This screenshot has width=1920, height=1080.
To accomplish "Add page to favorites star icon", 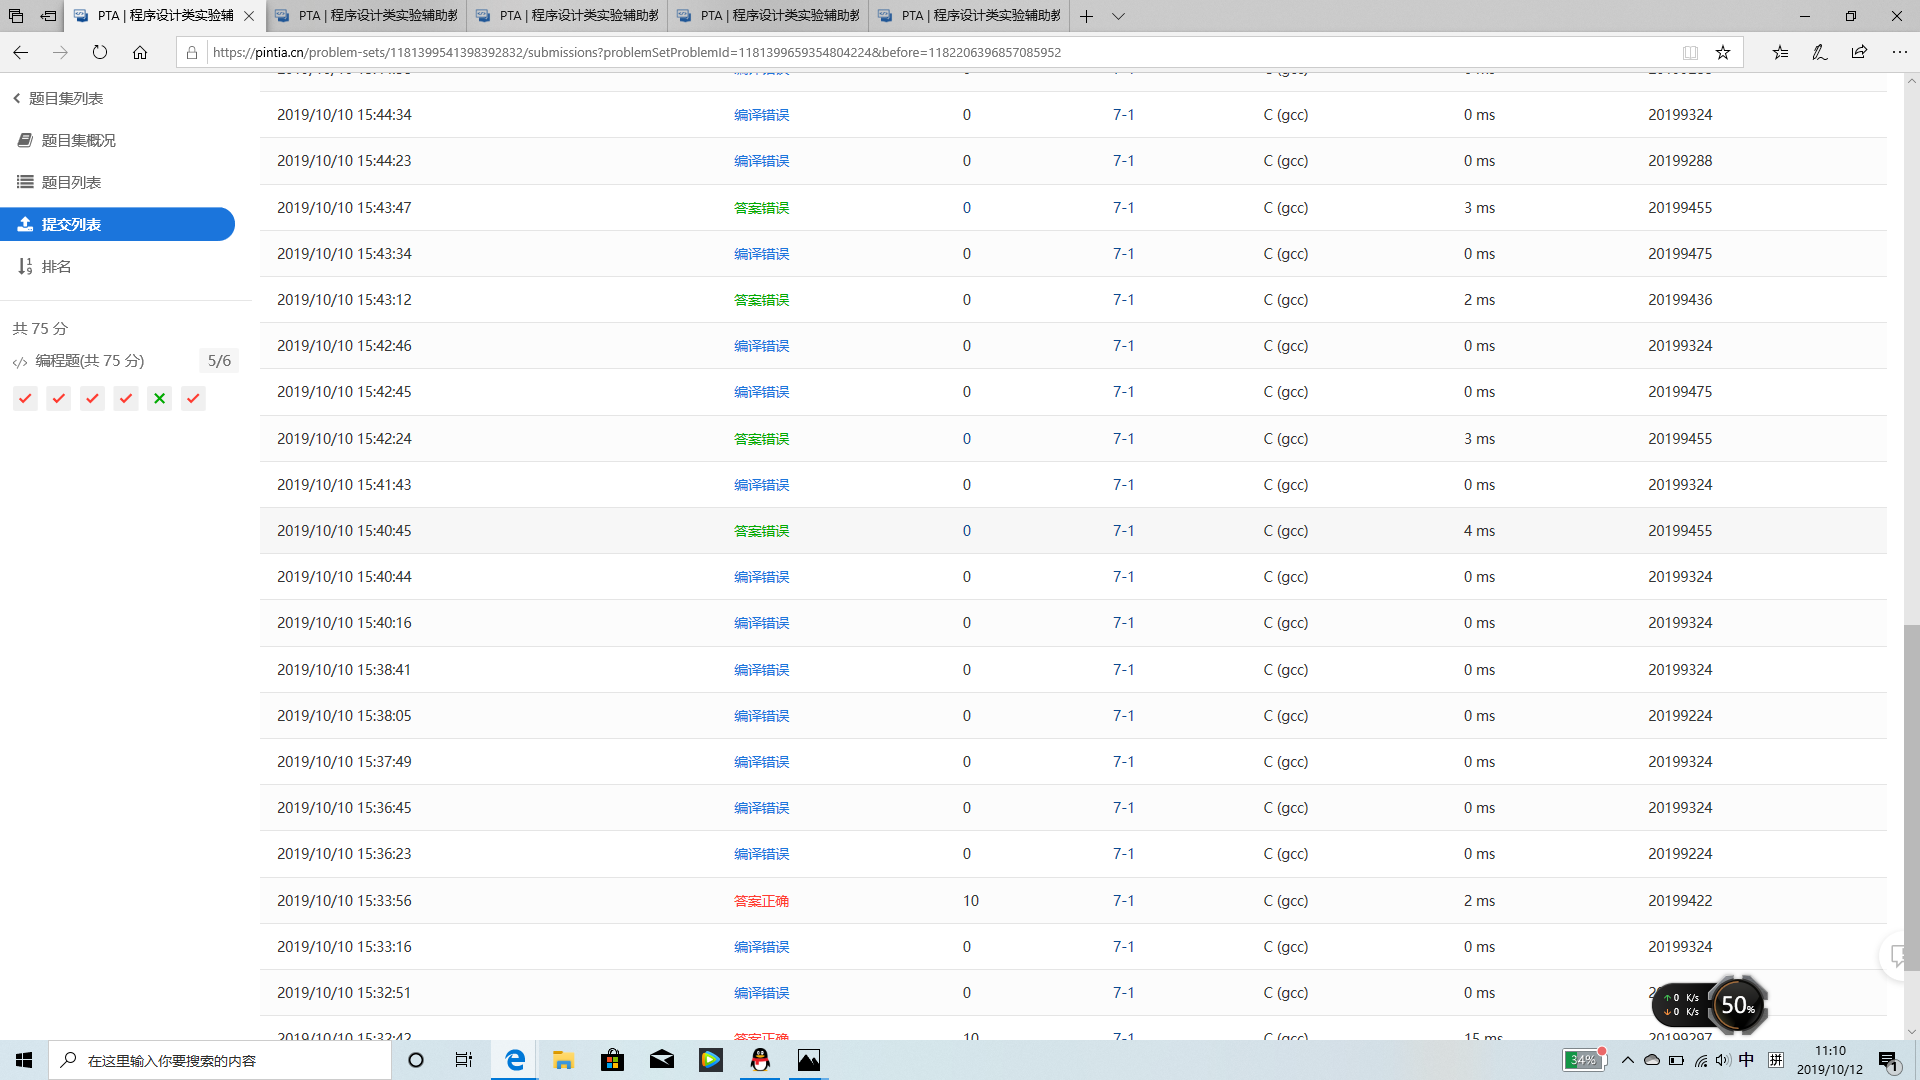I will click(1722, 52).
